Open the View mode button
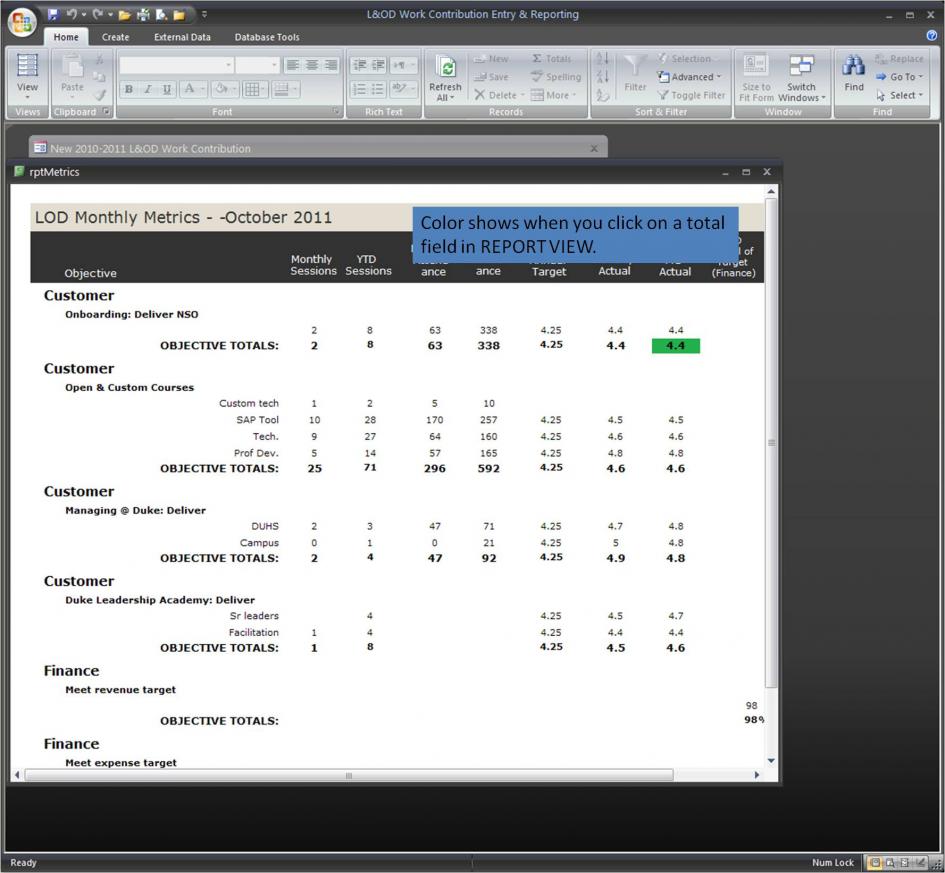The width and height of the screenshot is (945, 873). (27, 76)
